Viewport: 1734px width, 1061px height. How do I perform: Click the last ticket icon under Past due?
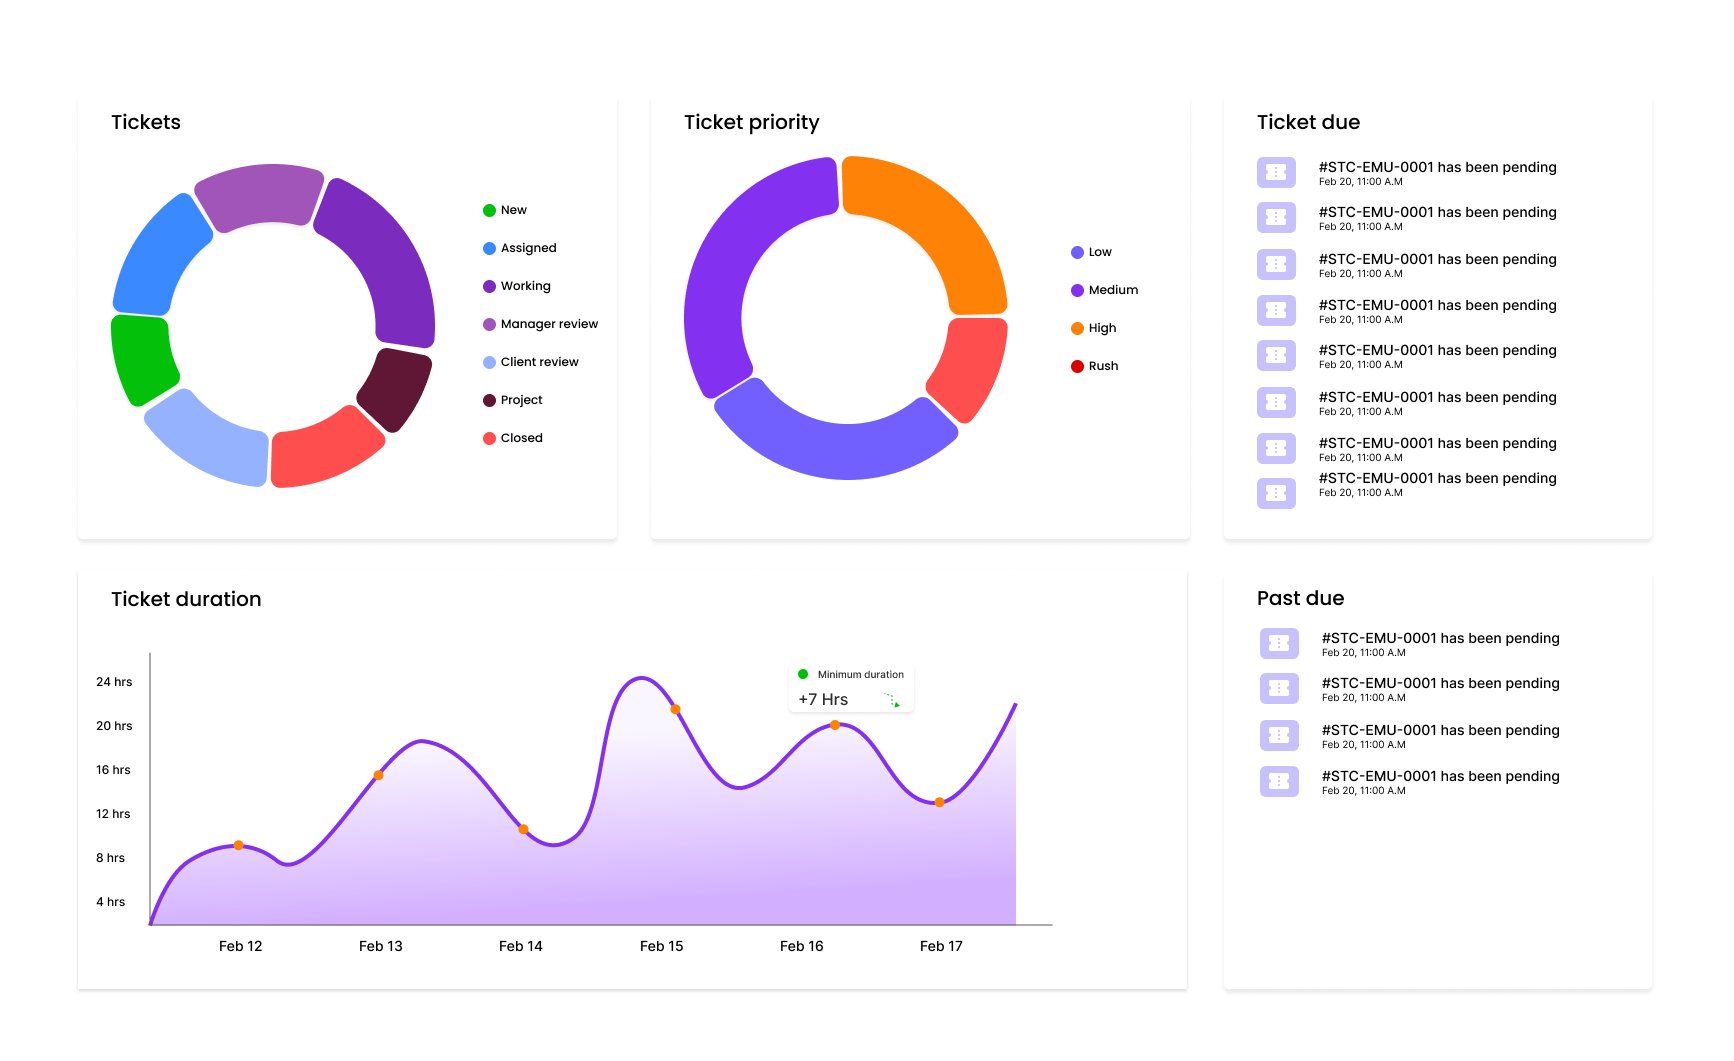tap(1278, 781)
